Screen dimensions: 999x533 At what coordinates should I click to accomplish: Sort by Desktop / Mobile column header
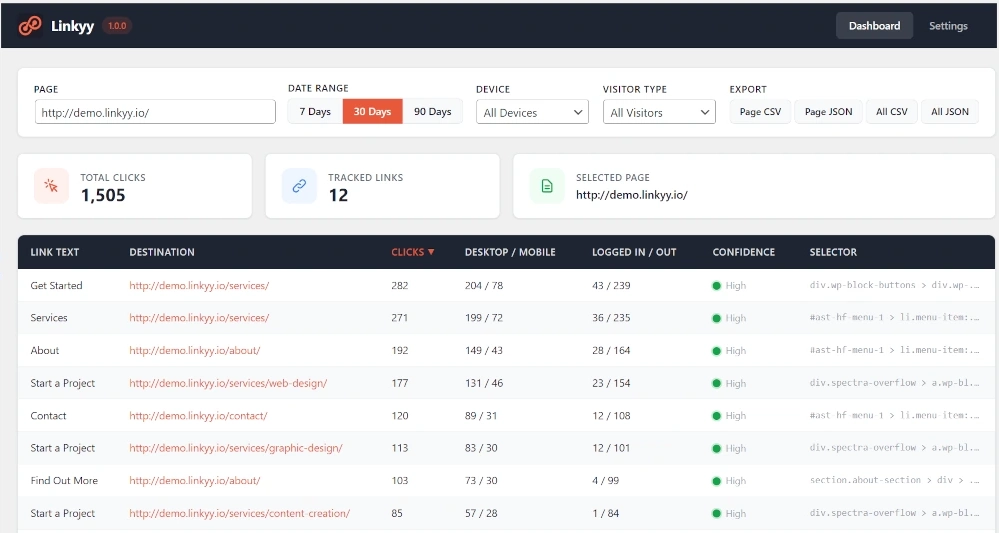pyautogui.click(x=510, y=252)
